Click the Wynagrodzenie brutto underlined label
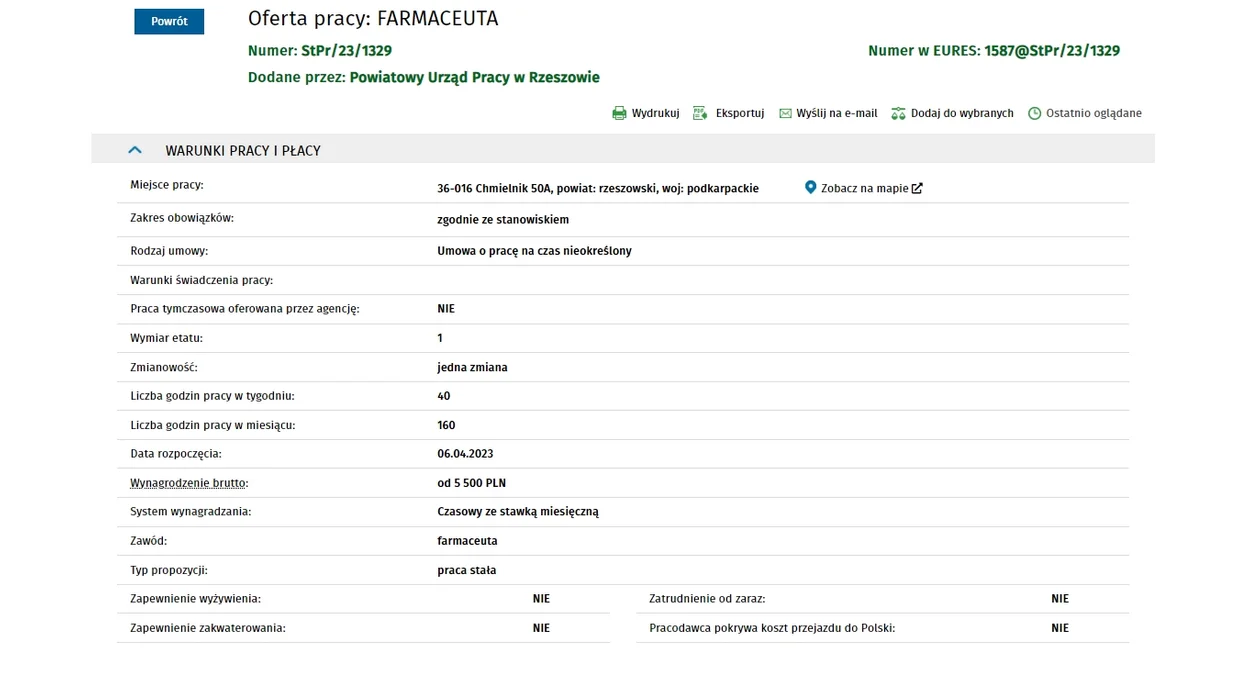 click(x=189, y=483)
